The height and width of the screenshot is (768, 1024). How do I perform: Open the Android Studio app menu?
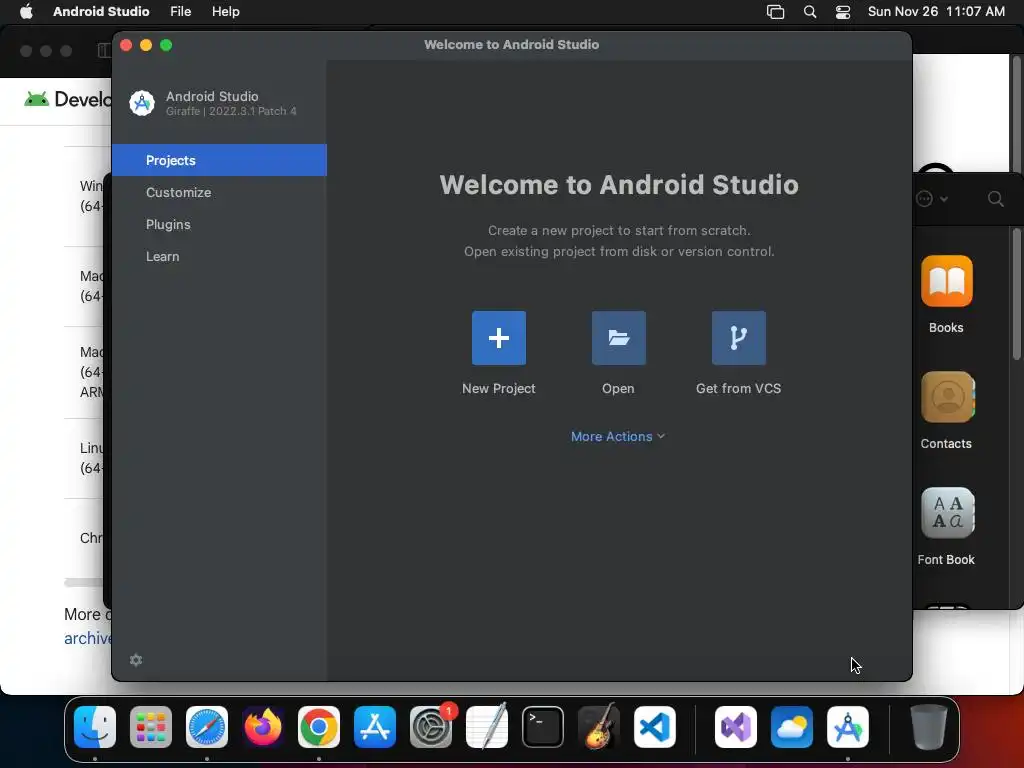tap(101, 11)
